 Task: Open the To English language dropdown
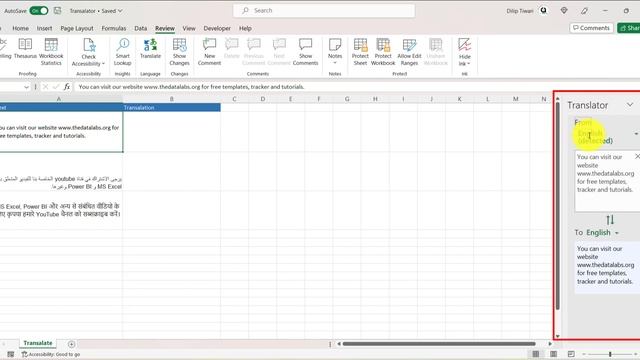[602, 233]
